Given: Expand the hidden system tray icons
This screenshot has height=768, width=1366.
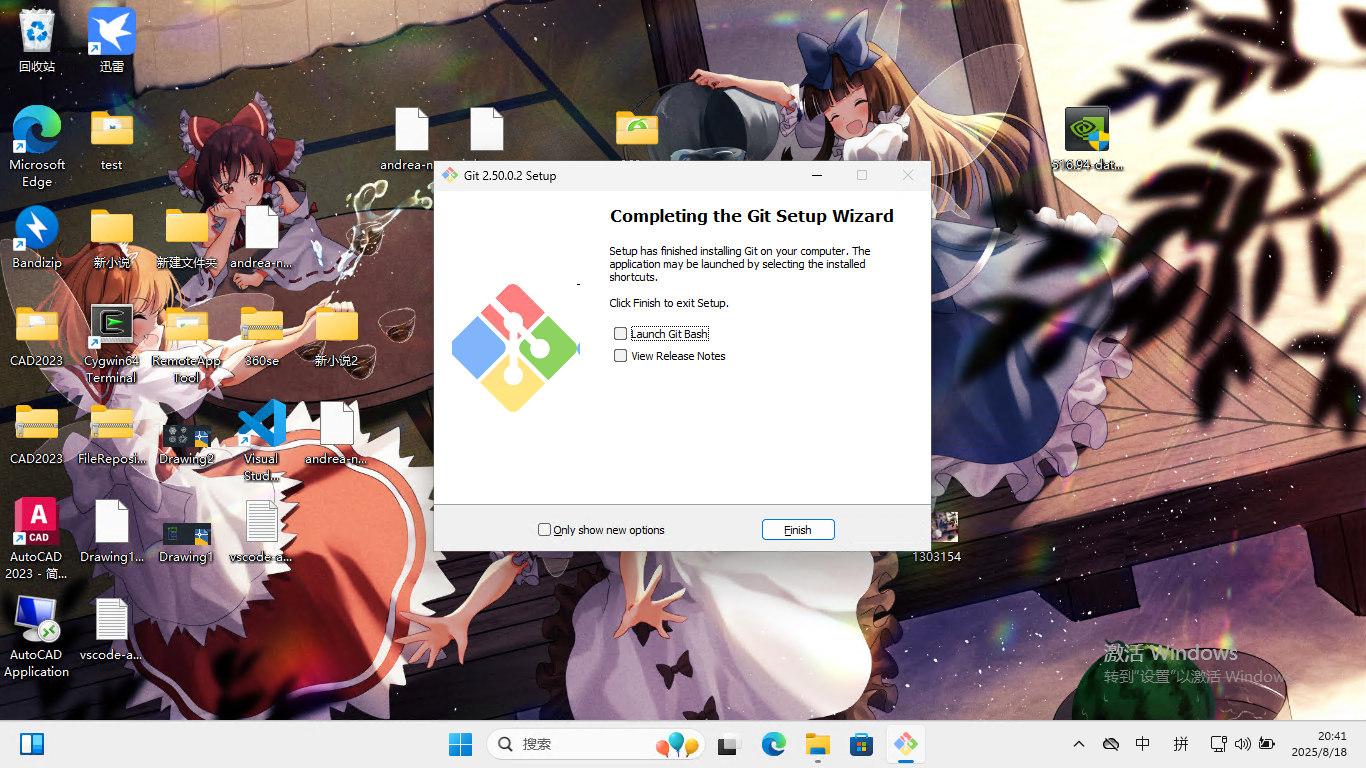Looking at the screenshot, I should [x=1078, y=744].
